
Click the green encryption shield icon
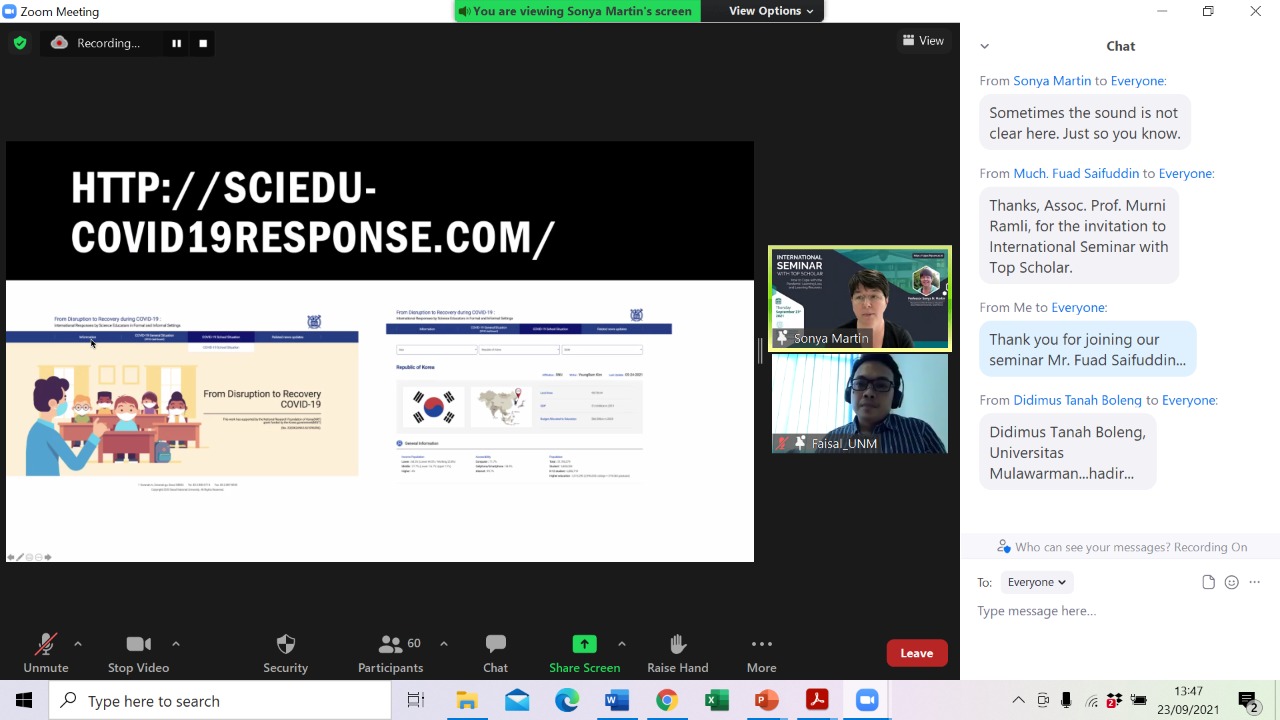(20, 43)
